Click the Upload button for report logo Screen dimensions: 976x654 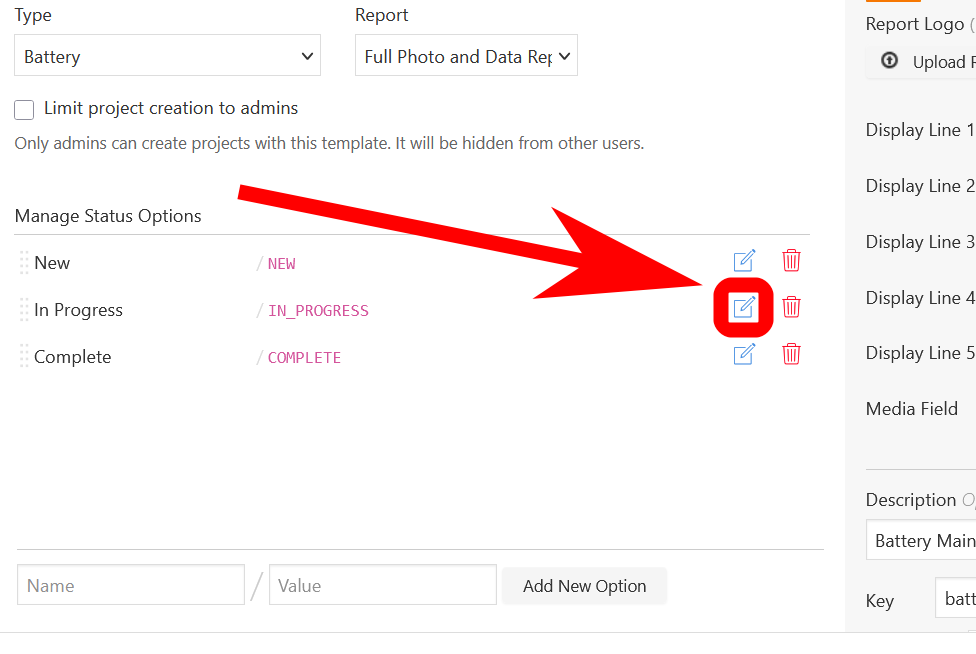click(922, 62)
